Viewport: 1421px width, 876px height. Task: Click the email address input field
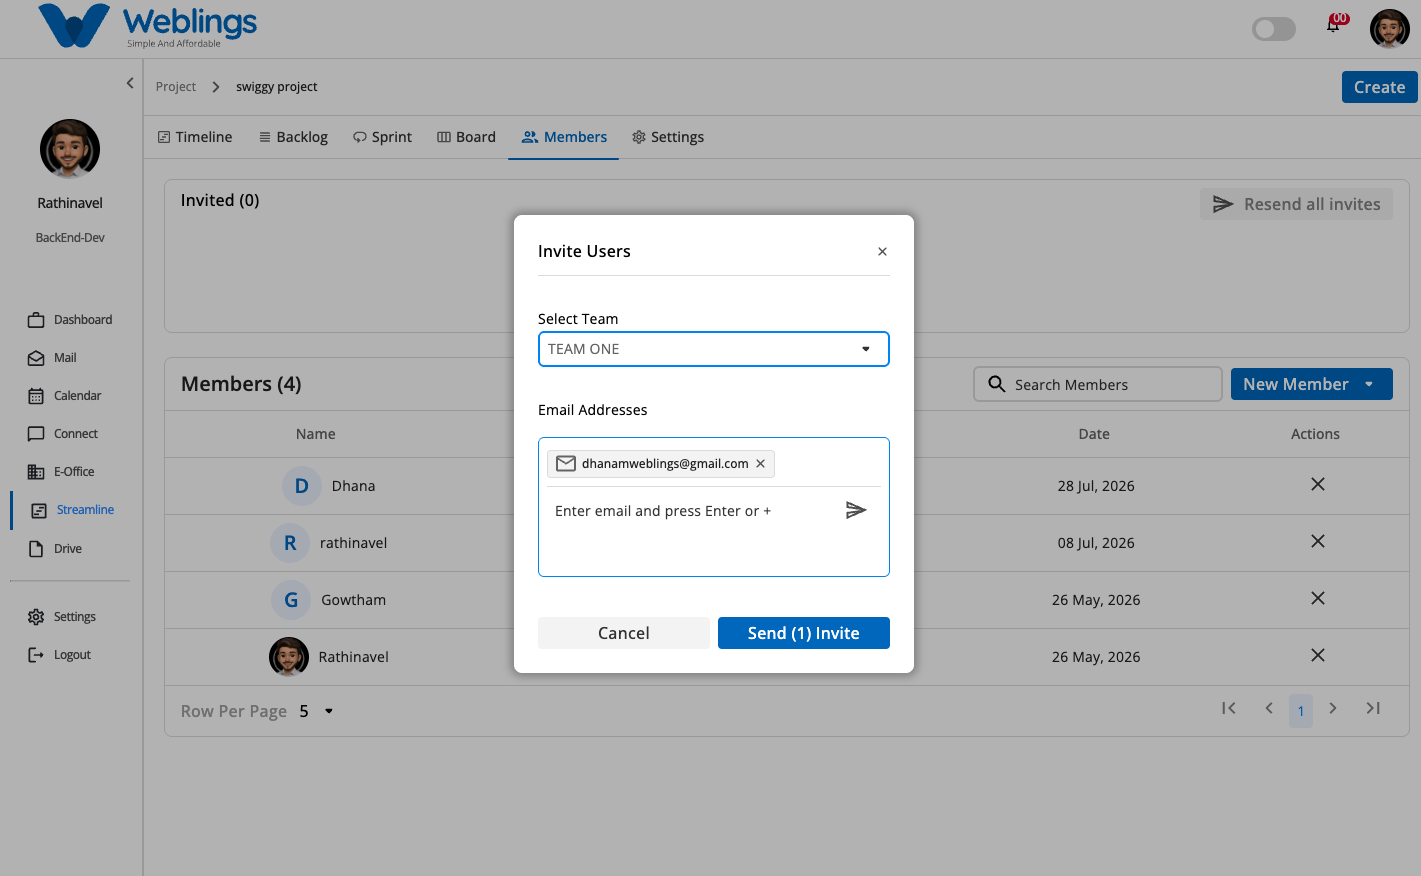coord(694,511)
